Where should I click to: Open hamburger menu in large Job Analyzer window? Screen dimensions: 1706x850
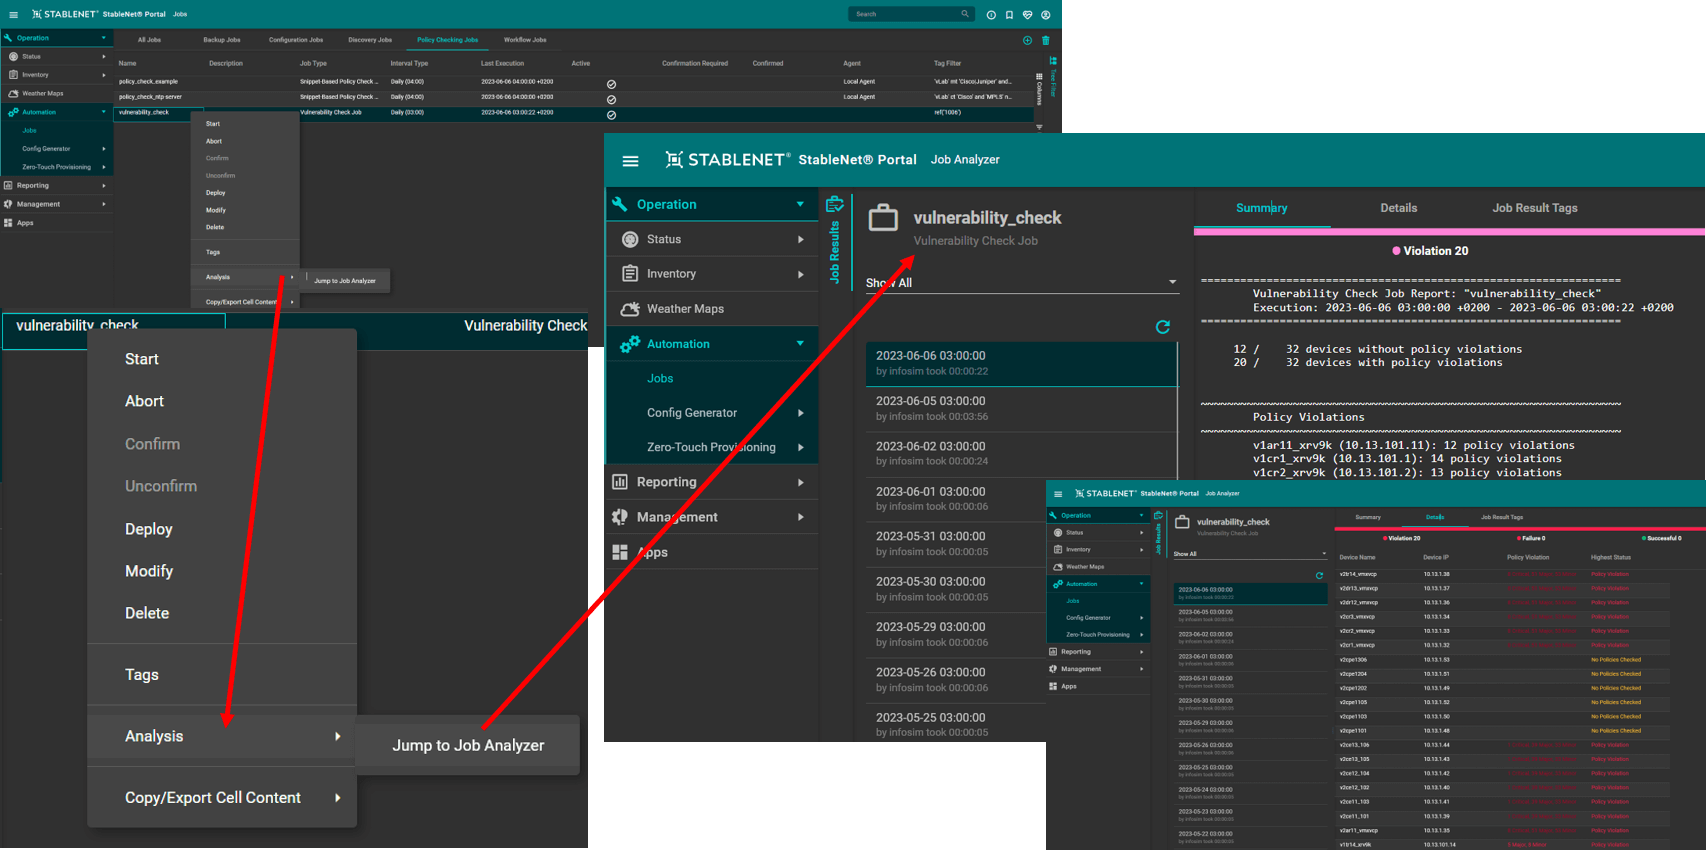630,160
